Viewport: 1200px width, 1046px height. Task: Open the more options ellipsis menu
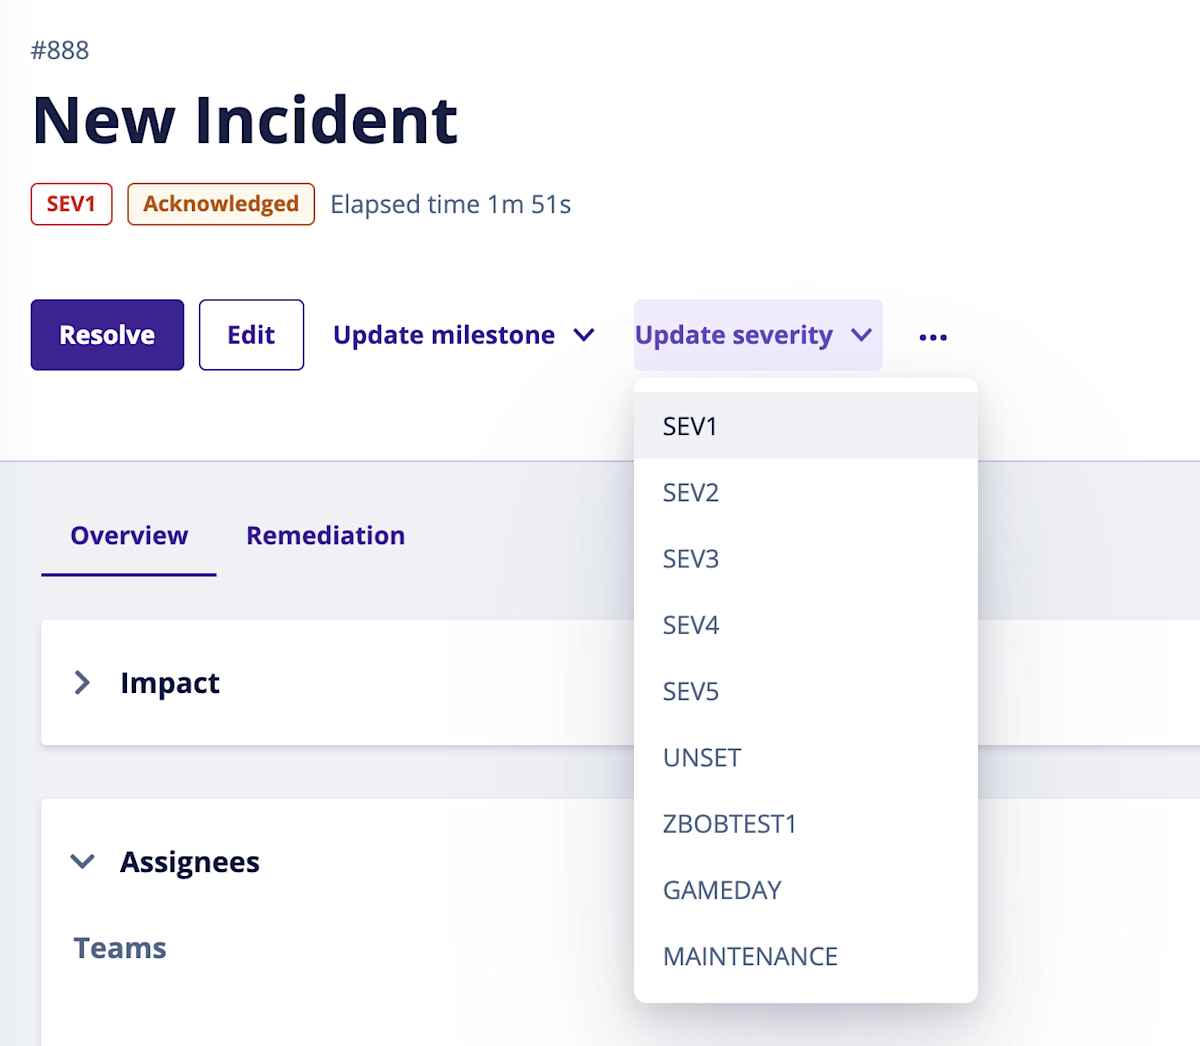932,335
